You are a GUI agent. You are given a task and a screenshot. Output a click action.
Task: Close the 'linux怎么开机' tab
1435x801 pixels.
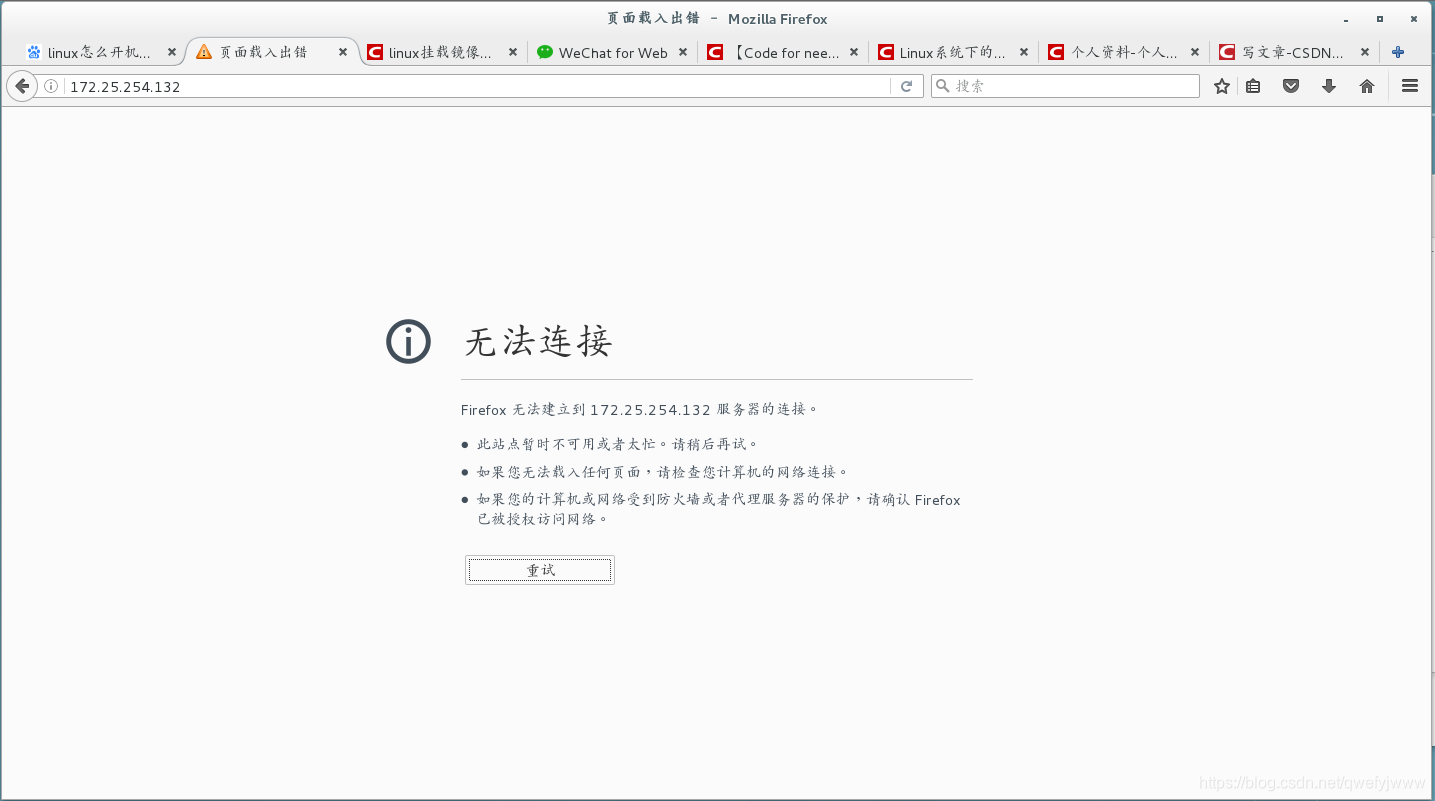[x=172, y=53]
